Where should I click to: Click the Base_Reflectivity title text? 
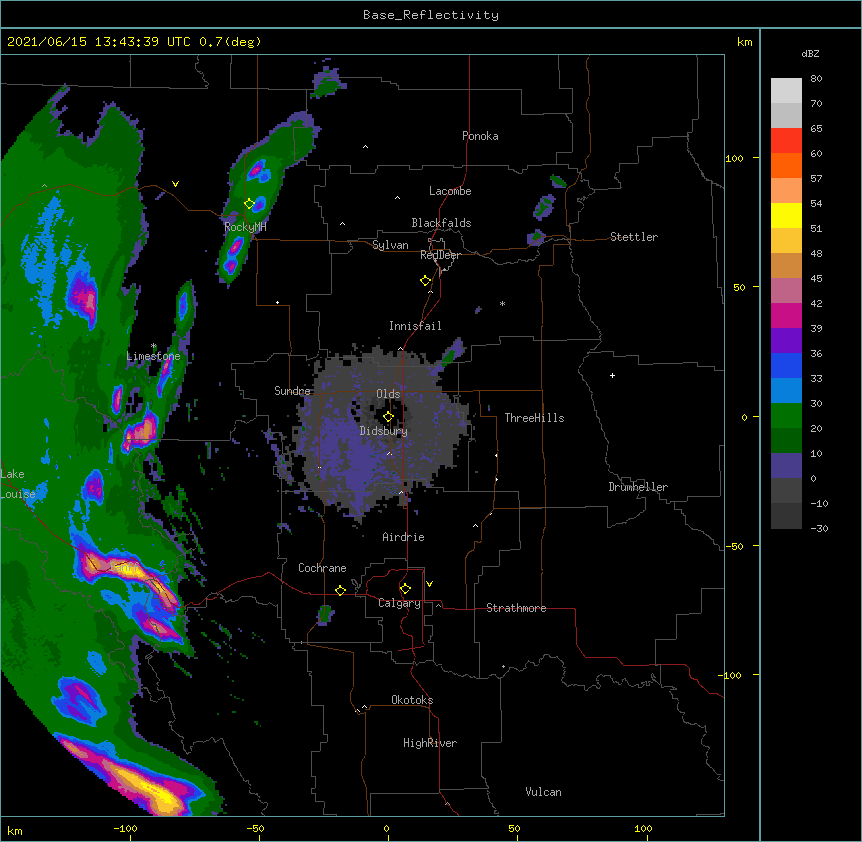[x=431, y=15]
